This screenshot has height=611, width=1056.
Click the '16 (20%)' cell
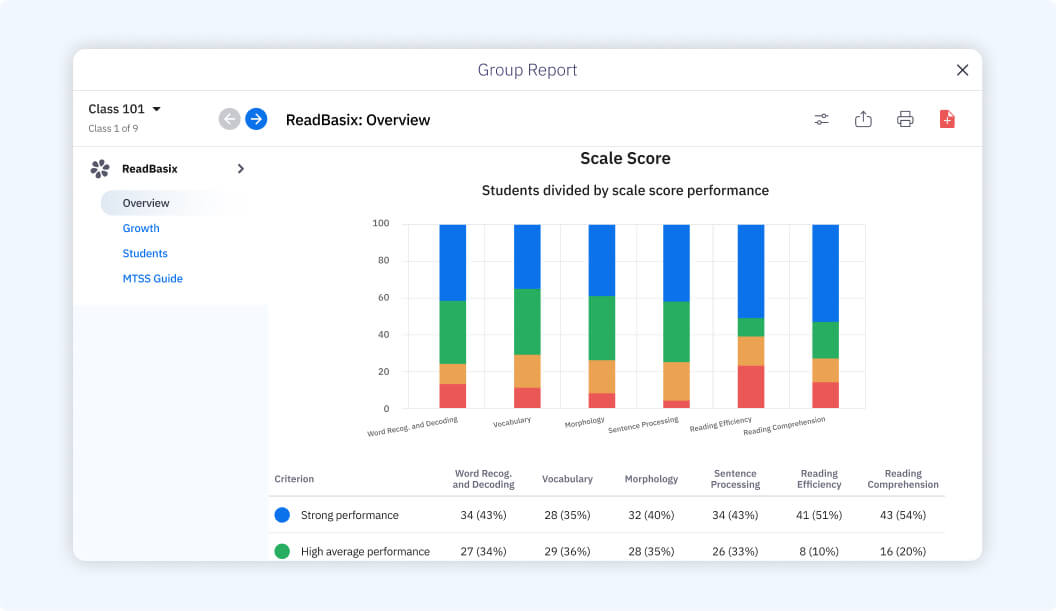(902, 551)
